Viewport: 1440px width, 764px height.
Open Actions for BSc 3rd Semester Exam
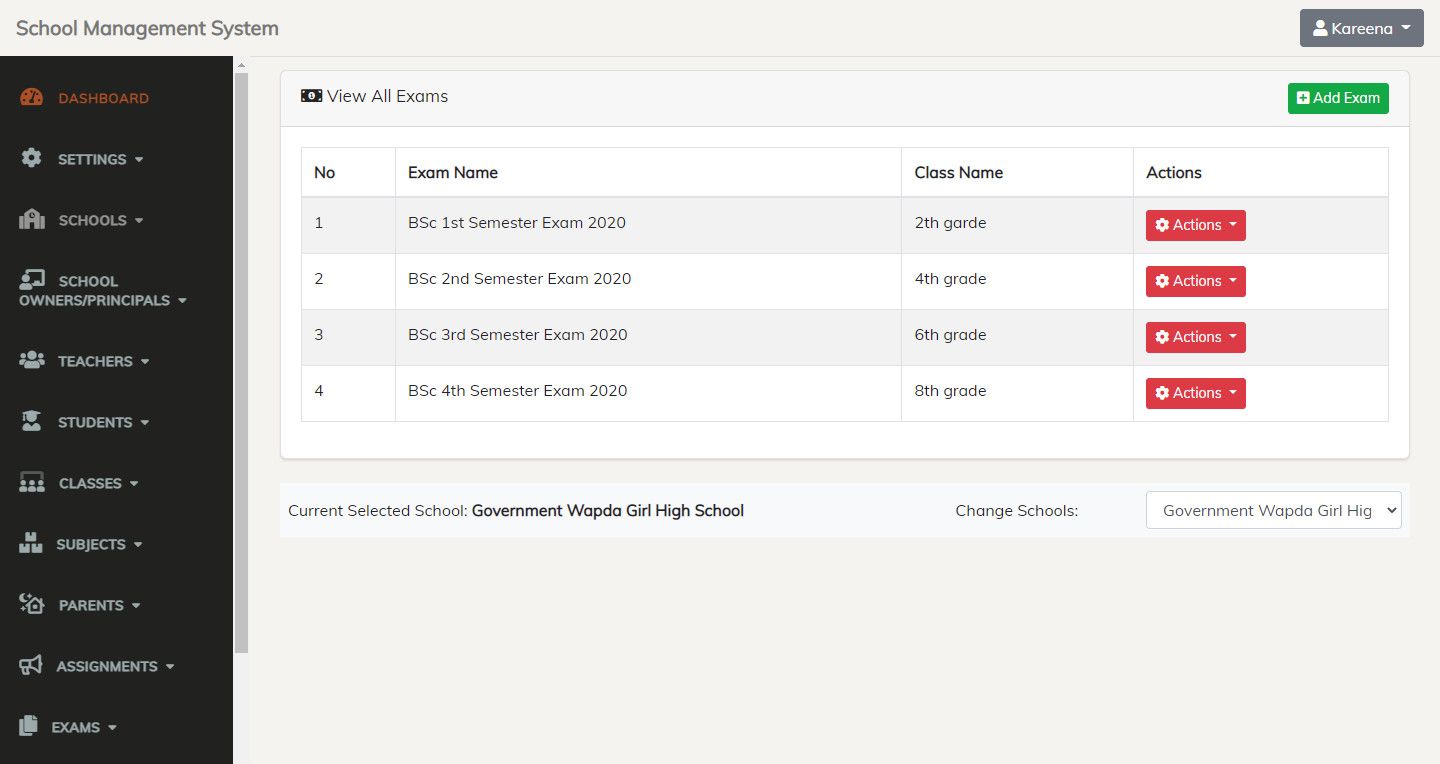(1195, 337)
